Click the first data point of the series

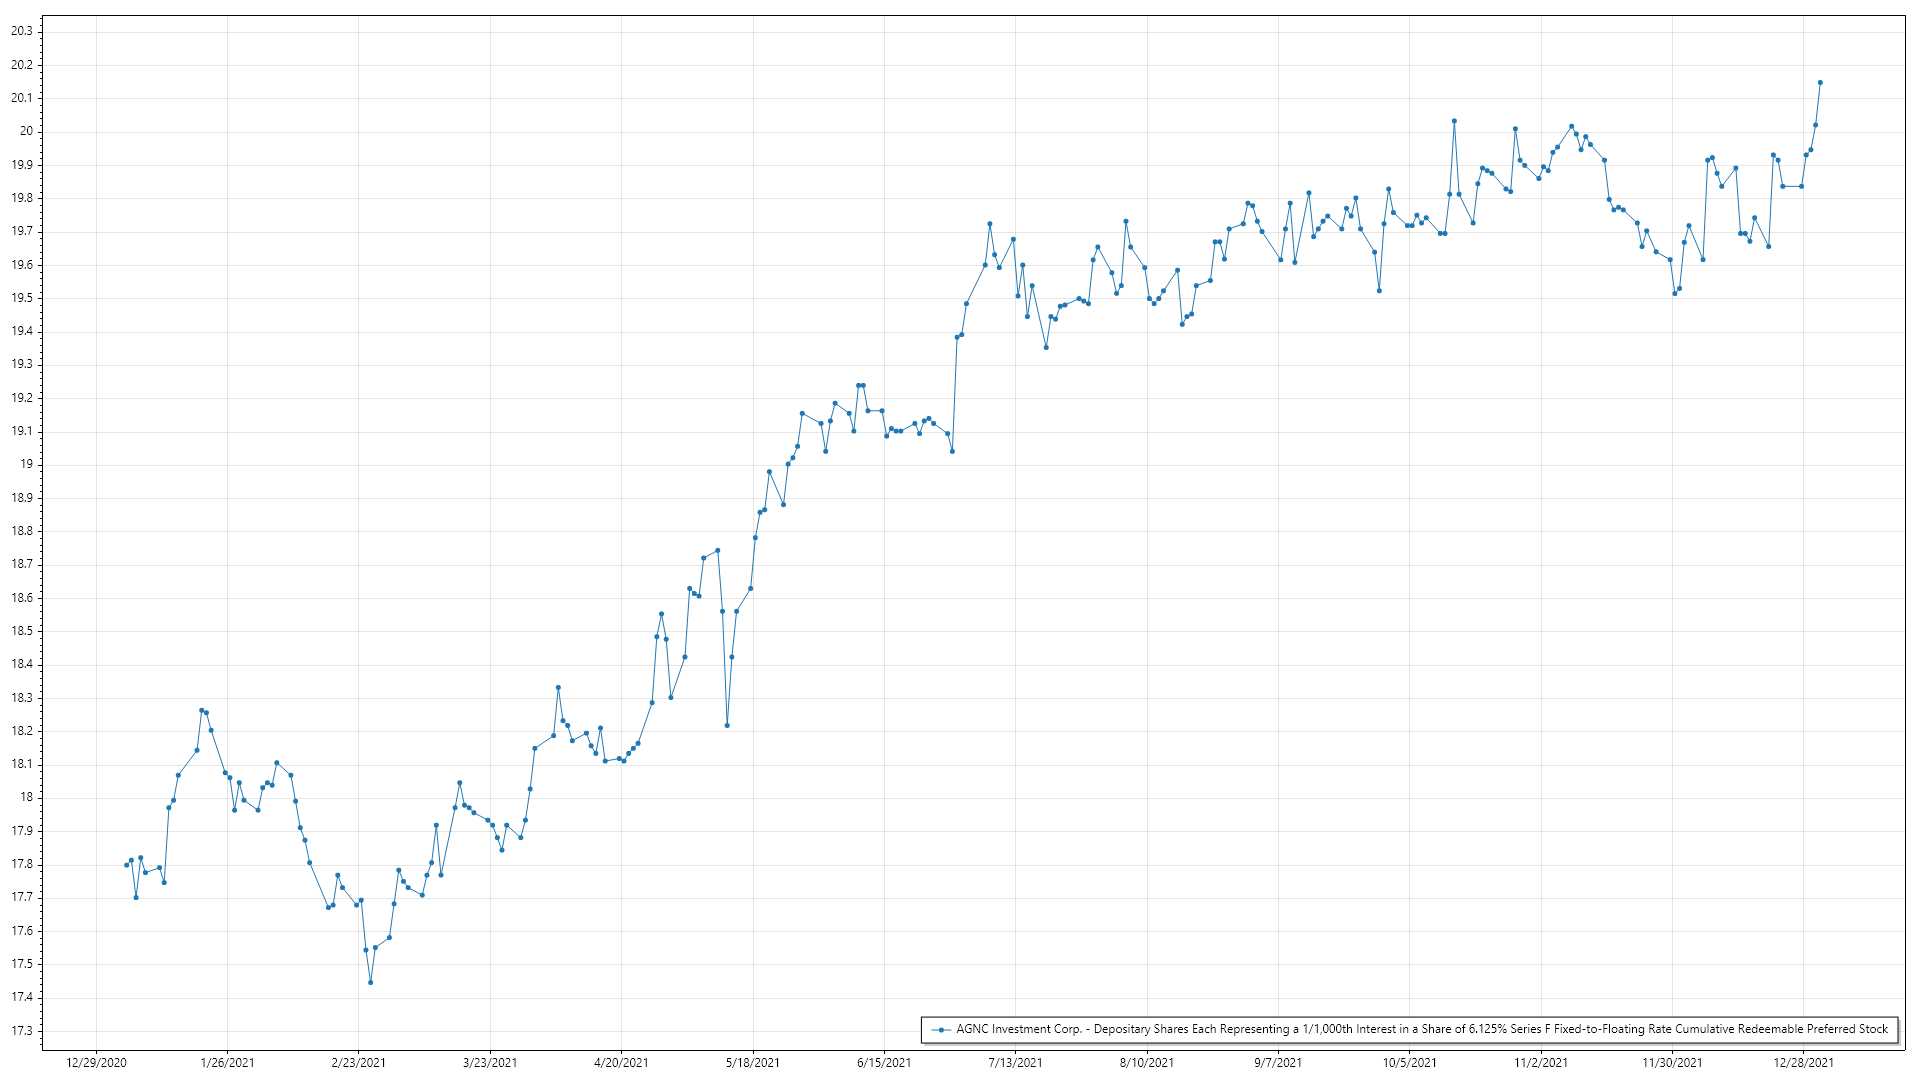[126, 865]
